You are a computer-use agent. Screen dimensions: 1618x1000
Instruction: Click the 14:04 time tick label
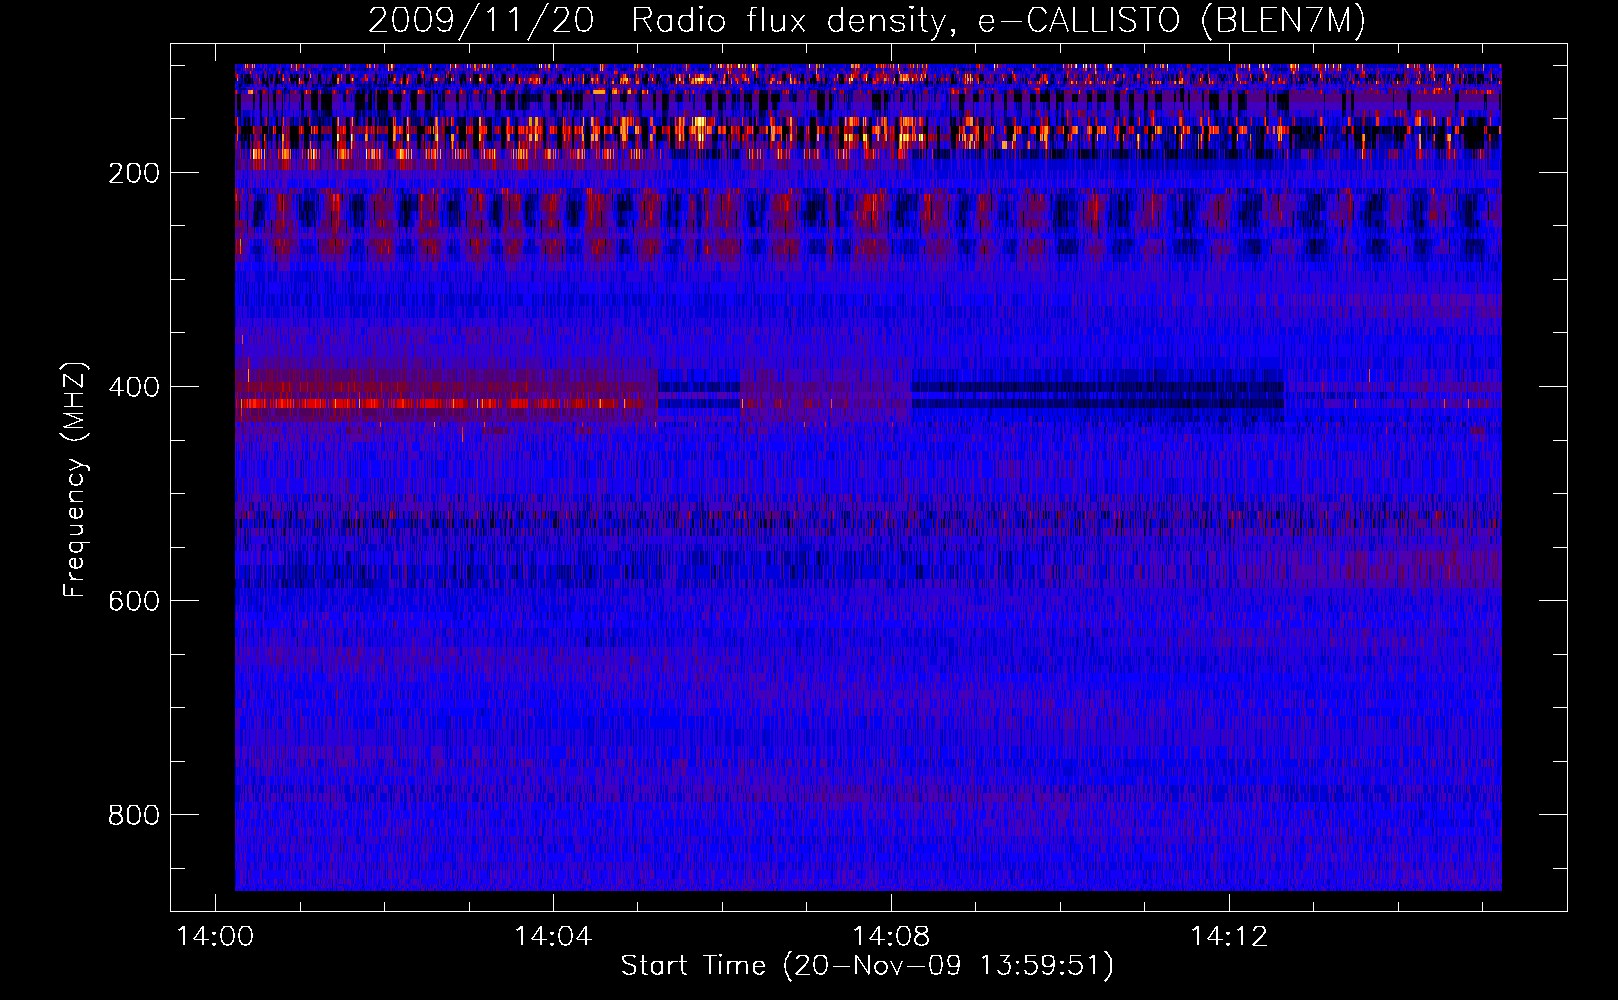tap(553, 936)
